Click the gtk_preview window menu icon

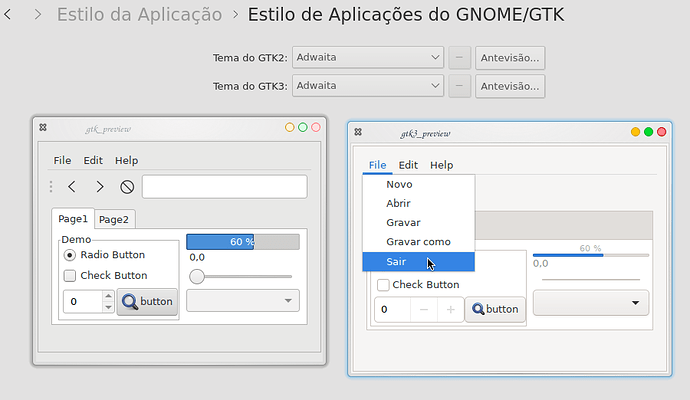coord(43,127)
